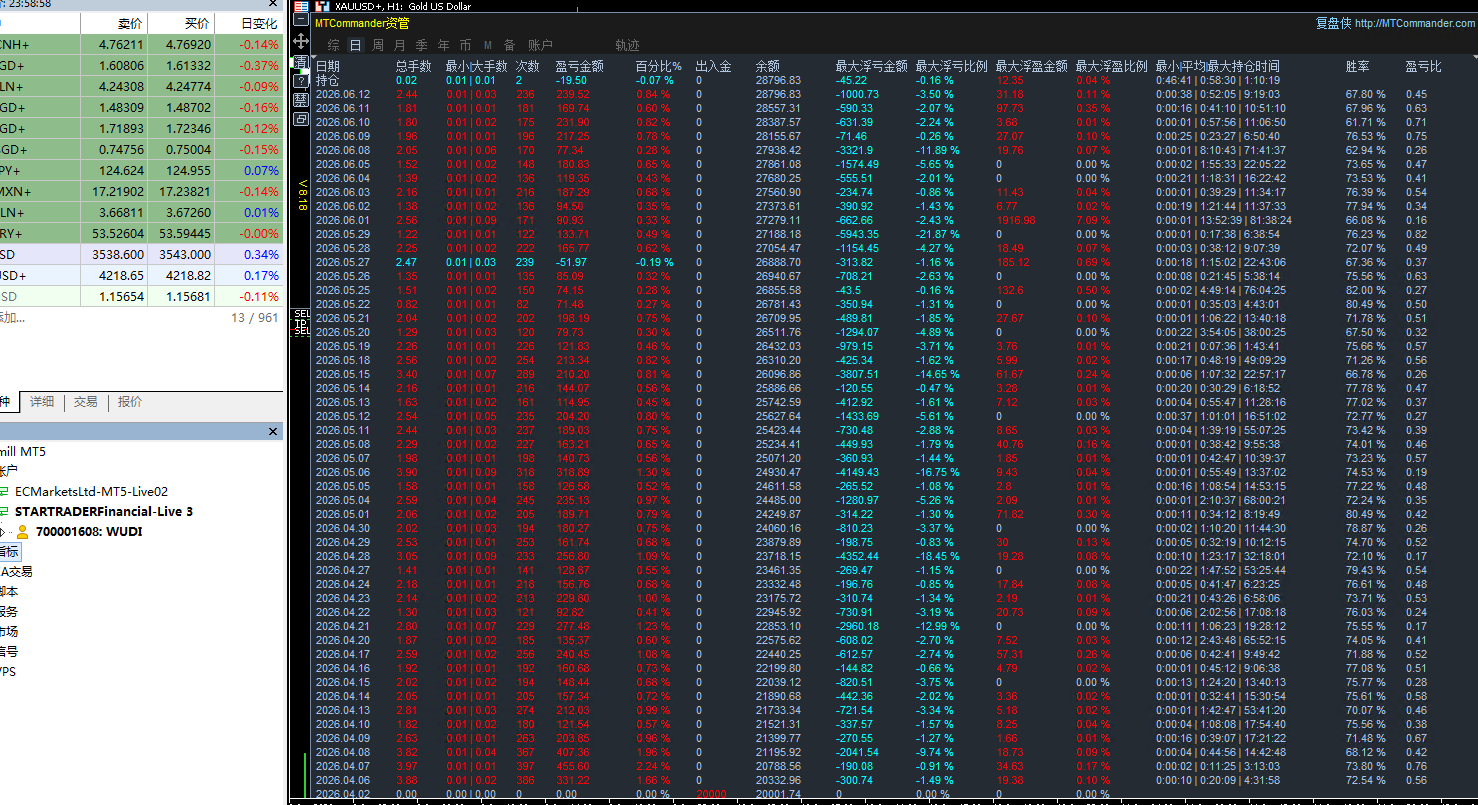Click the 2026.04.02 date row
Image resolution: width=1478 pixels, height=805 pixels.
[x=343, y=794]
